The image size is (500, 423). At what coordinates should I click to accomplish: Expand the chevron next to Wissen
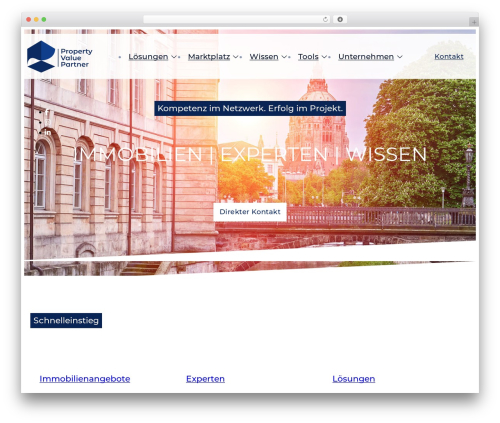[284, 57]
